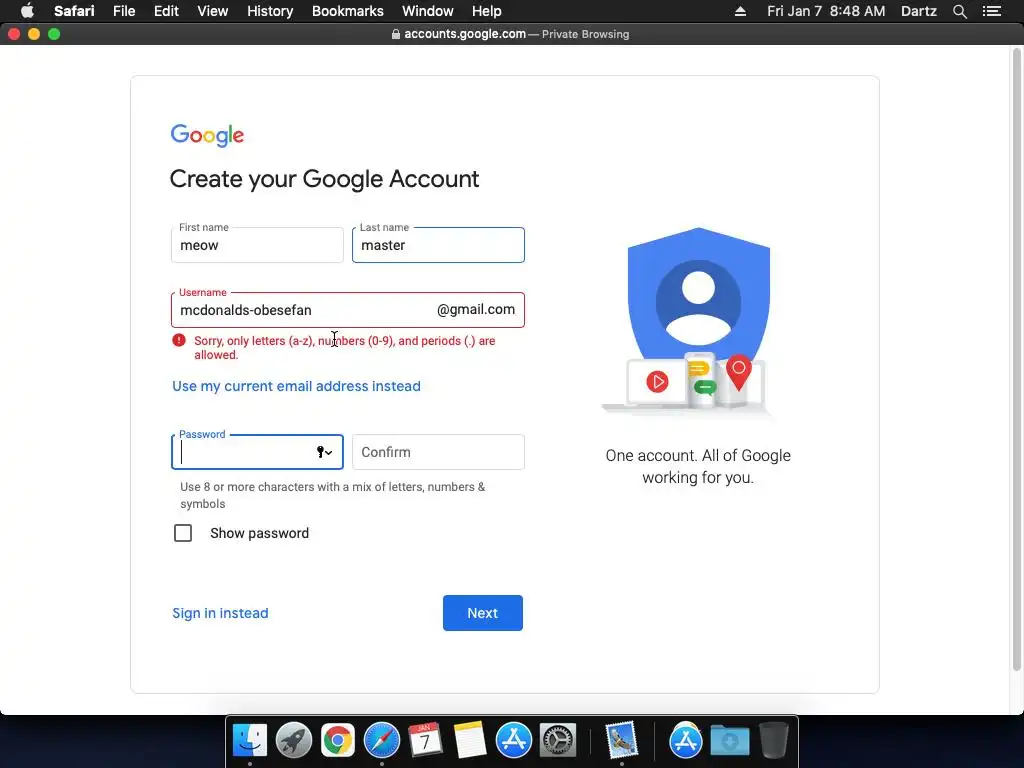Minimize the Safari window with yellow button
The height and width of the screenshot is (768, 1024).
click(x=34, y=34)
